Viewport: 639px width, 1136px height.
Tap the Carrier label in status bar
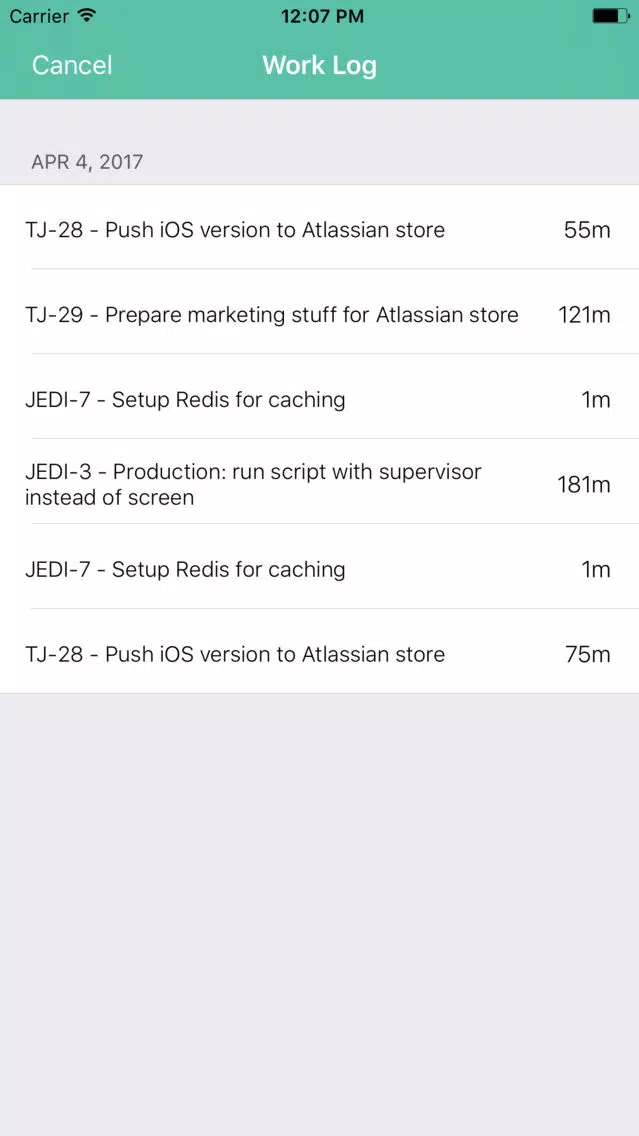pyautogui.click(x=39, y=16)
